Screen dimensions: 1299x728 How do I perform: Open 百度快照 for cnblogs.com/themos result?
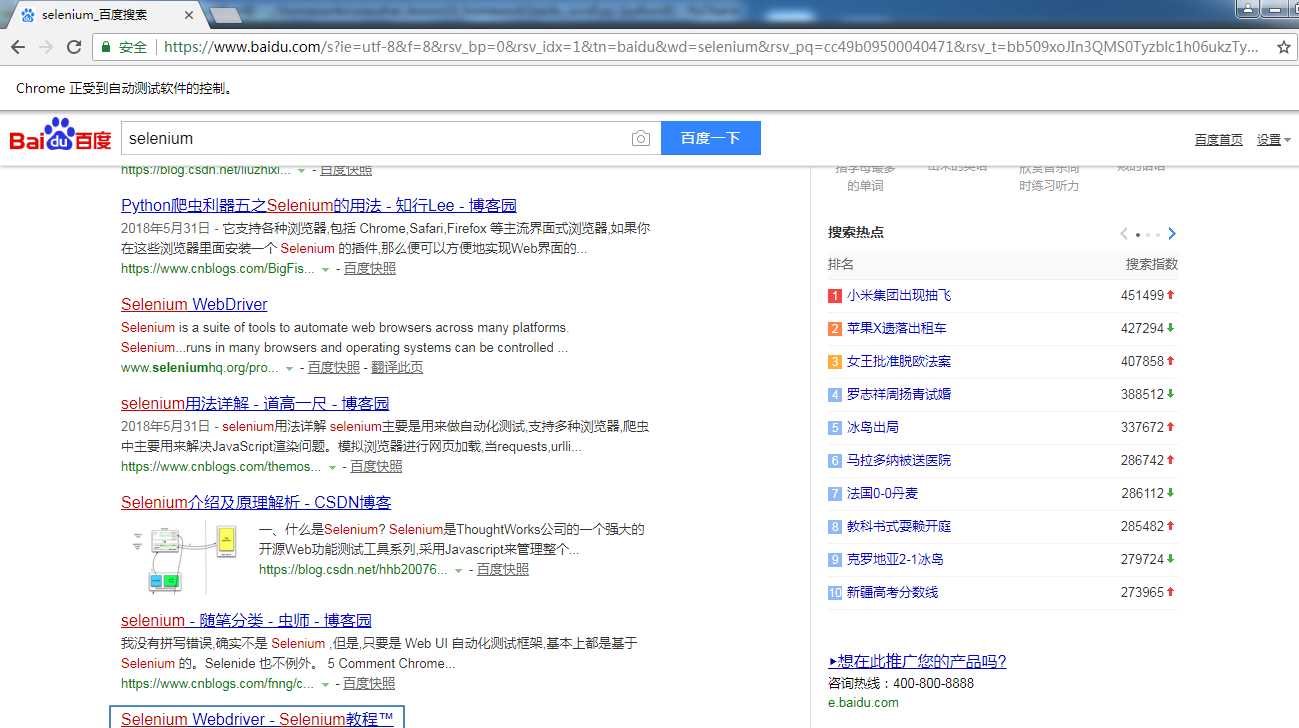(376, 466)
